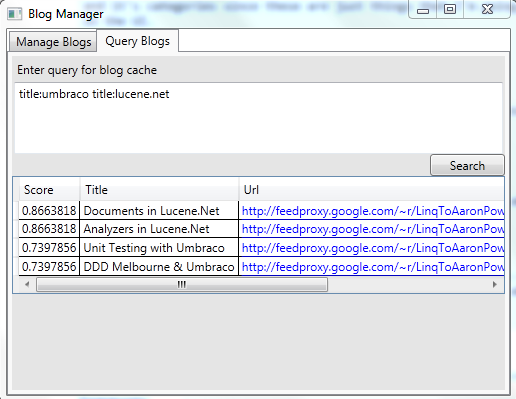This screenshot has height=399, width=516.
Task: Click the horizontal scrollbar left arrow
Action: (27, 284)
